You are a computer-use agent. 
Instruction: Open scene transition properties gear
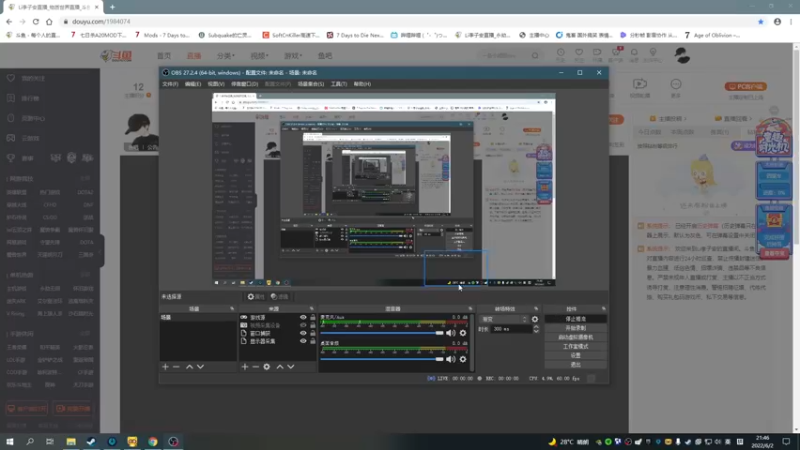tap(535, 319)
